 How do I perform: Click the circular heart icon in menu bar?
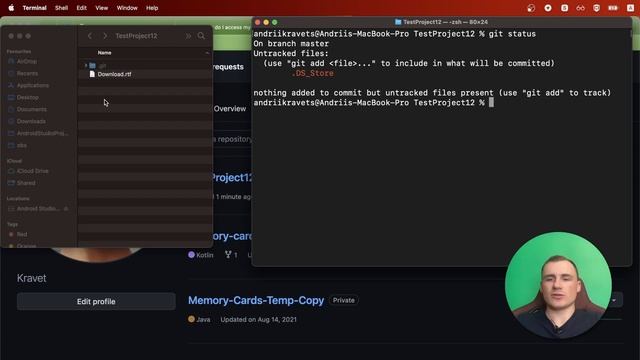pos(548,8)
